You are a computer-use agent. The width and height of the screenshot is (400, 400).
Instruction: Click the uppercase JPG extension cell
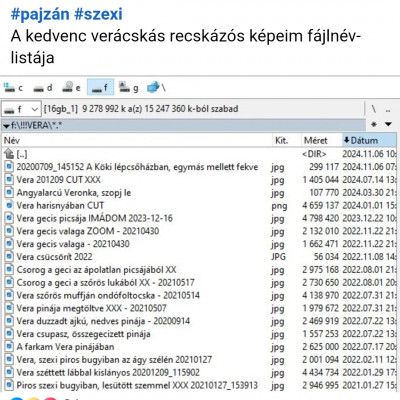coord(278,257)
